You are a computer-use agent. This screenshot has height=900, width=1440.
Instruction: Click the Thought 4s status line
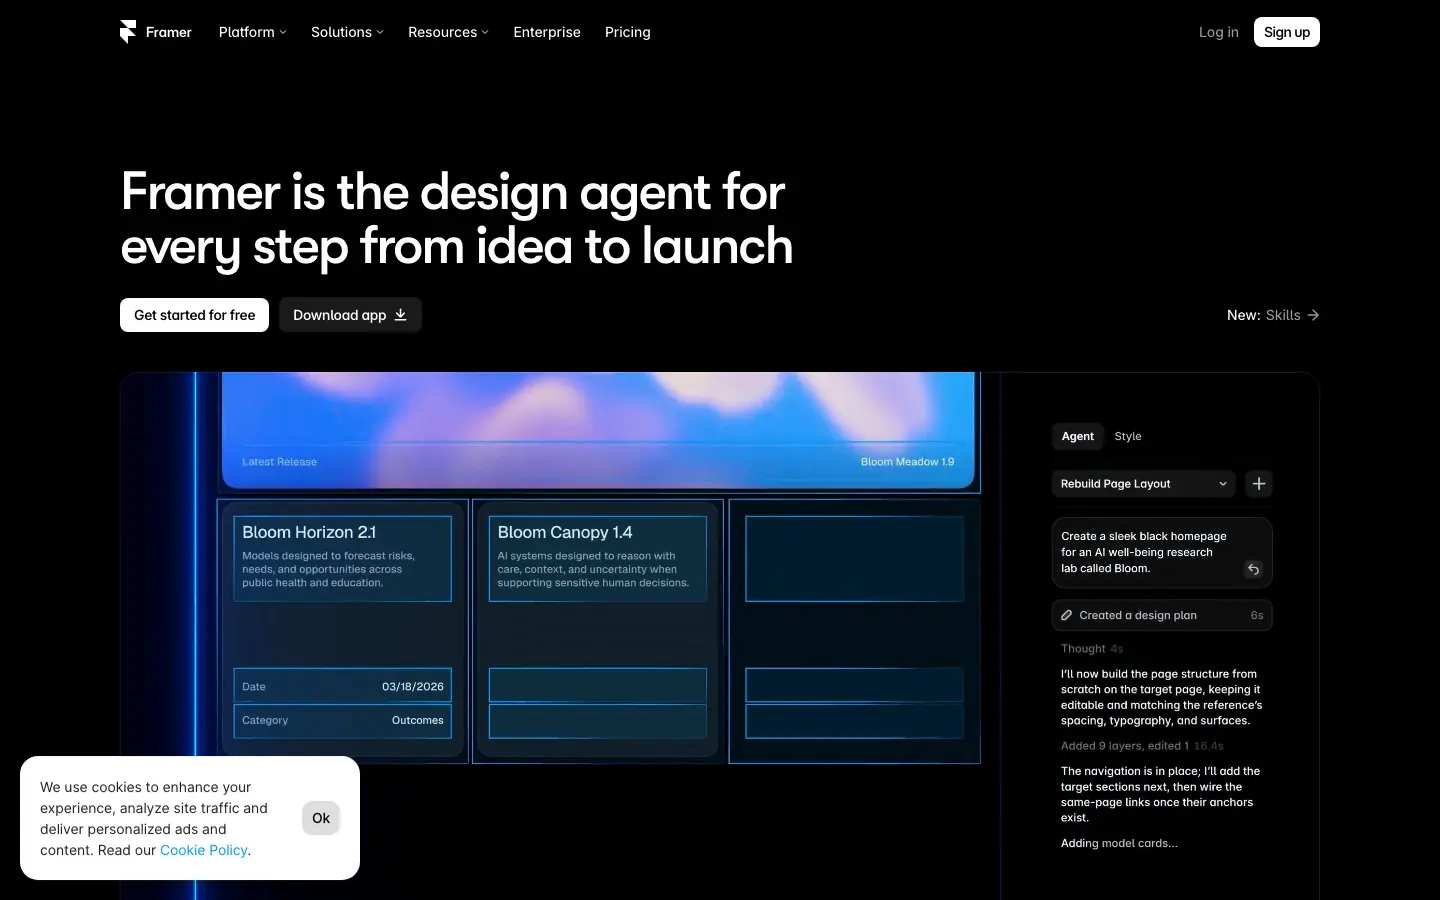[1092, 649]
